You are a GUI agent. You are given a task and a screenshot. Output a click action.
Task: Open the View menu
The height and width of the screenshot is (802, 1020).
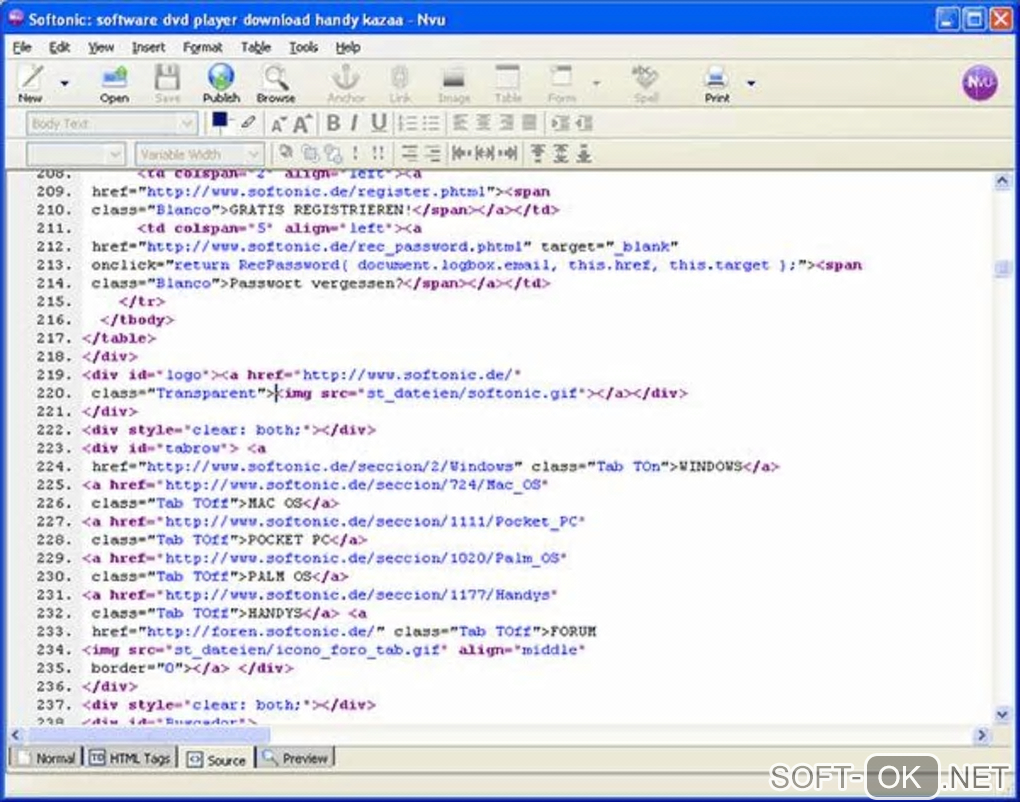(x=101, y=47)
